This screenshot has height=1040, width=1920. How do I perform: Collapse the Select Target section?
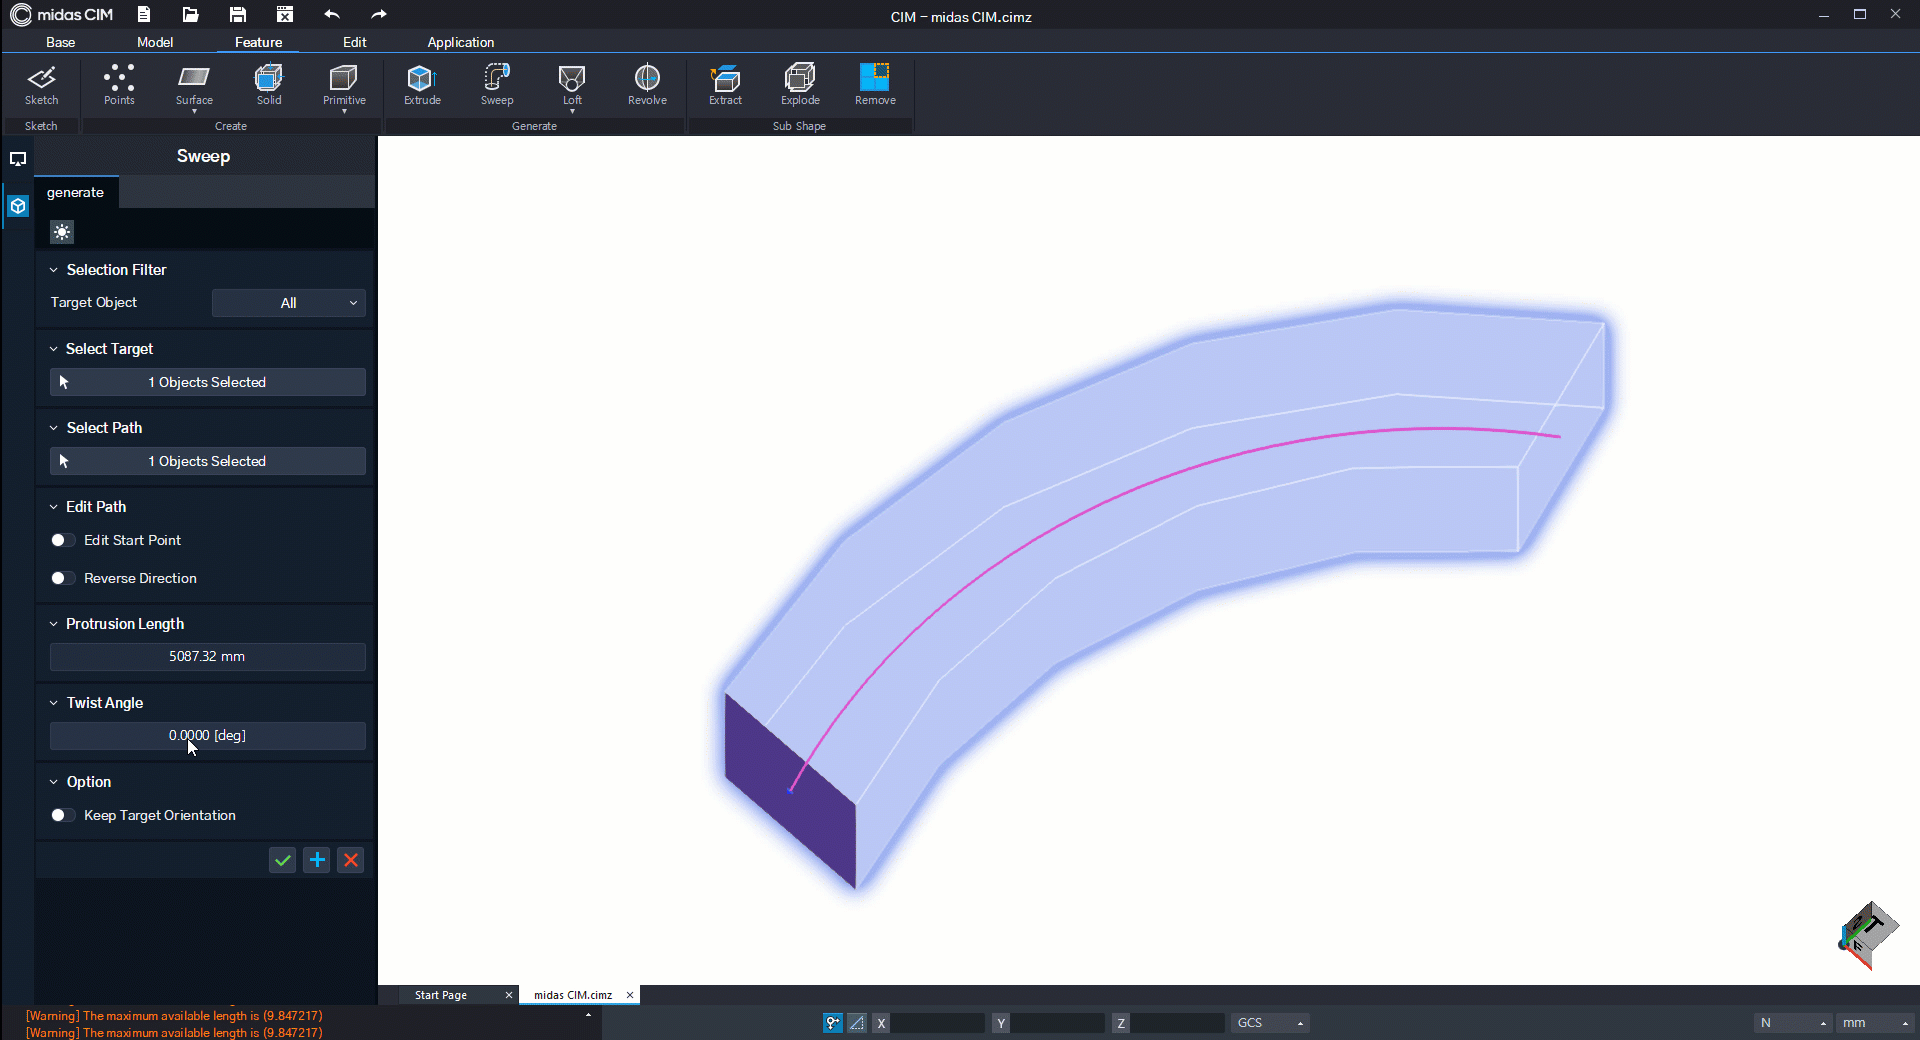54,349
